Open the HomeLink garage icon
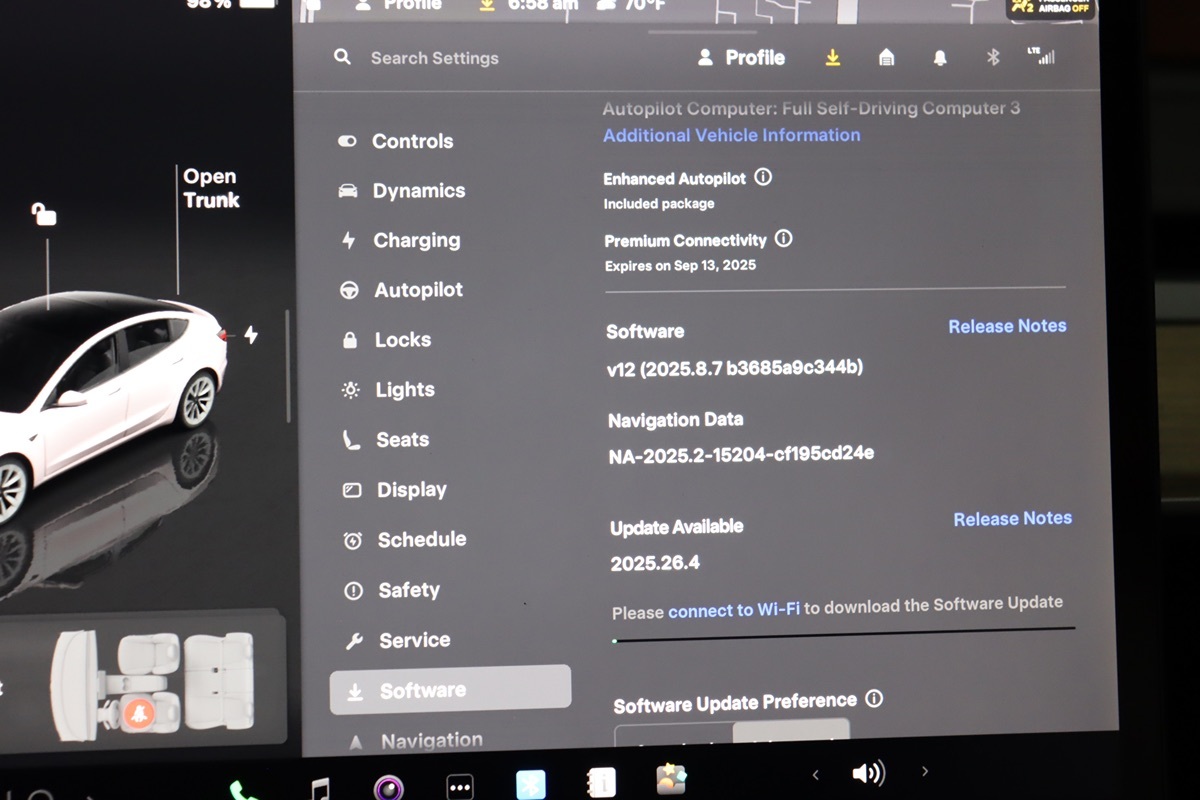Image resolution: width=1200 pixels, height=800 pixels. (886, 58)
